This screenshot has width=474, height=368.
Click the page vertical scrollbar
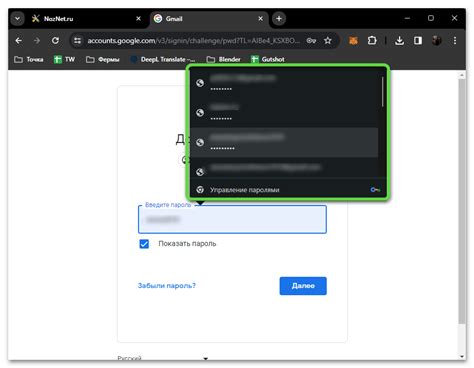(462, 201)
